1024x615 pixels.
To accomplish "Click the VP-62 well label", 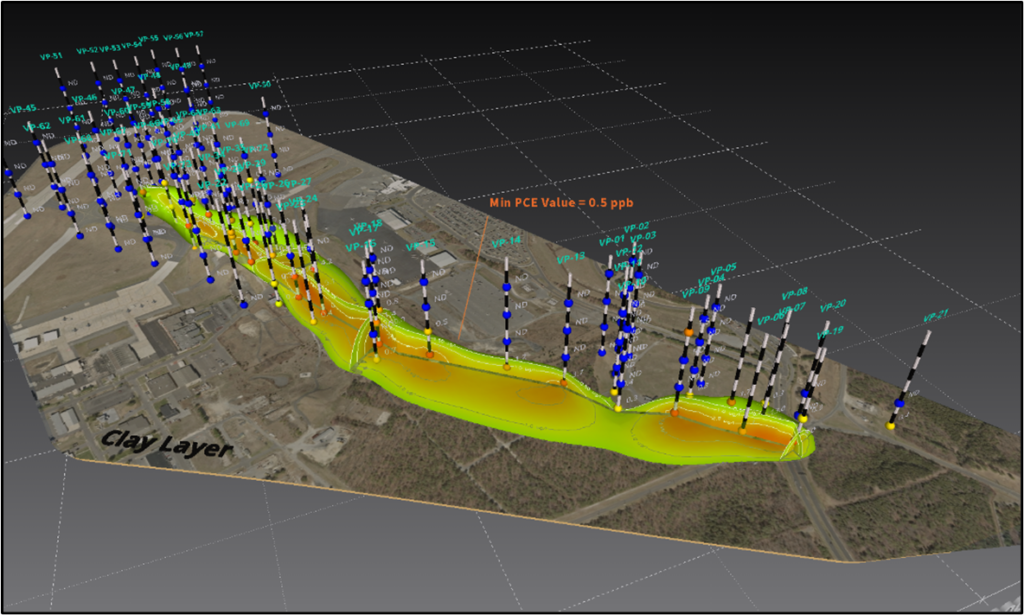I will click(x=37, y=126).
